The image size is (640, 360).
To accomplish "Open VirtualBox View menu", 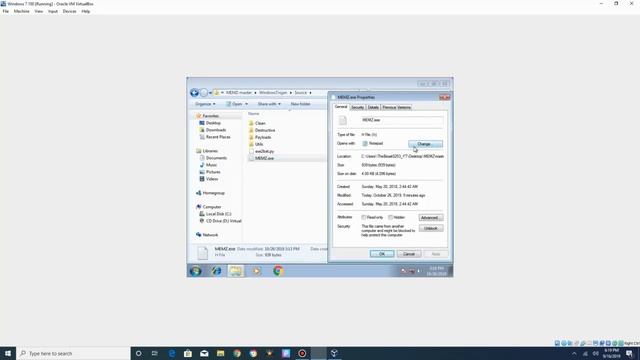I will [39, 11].
